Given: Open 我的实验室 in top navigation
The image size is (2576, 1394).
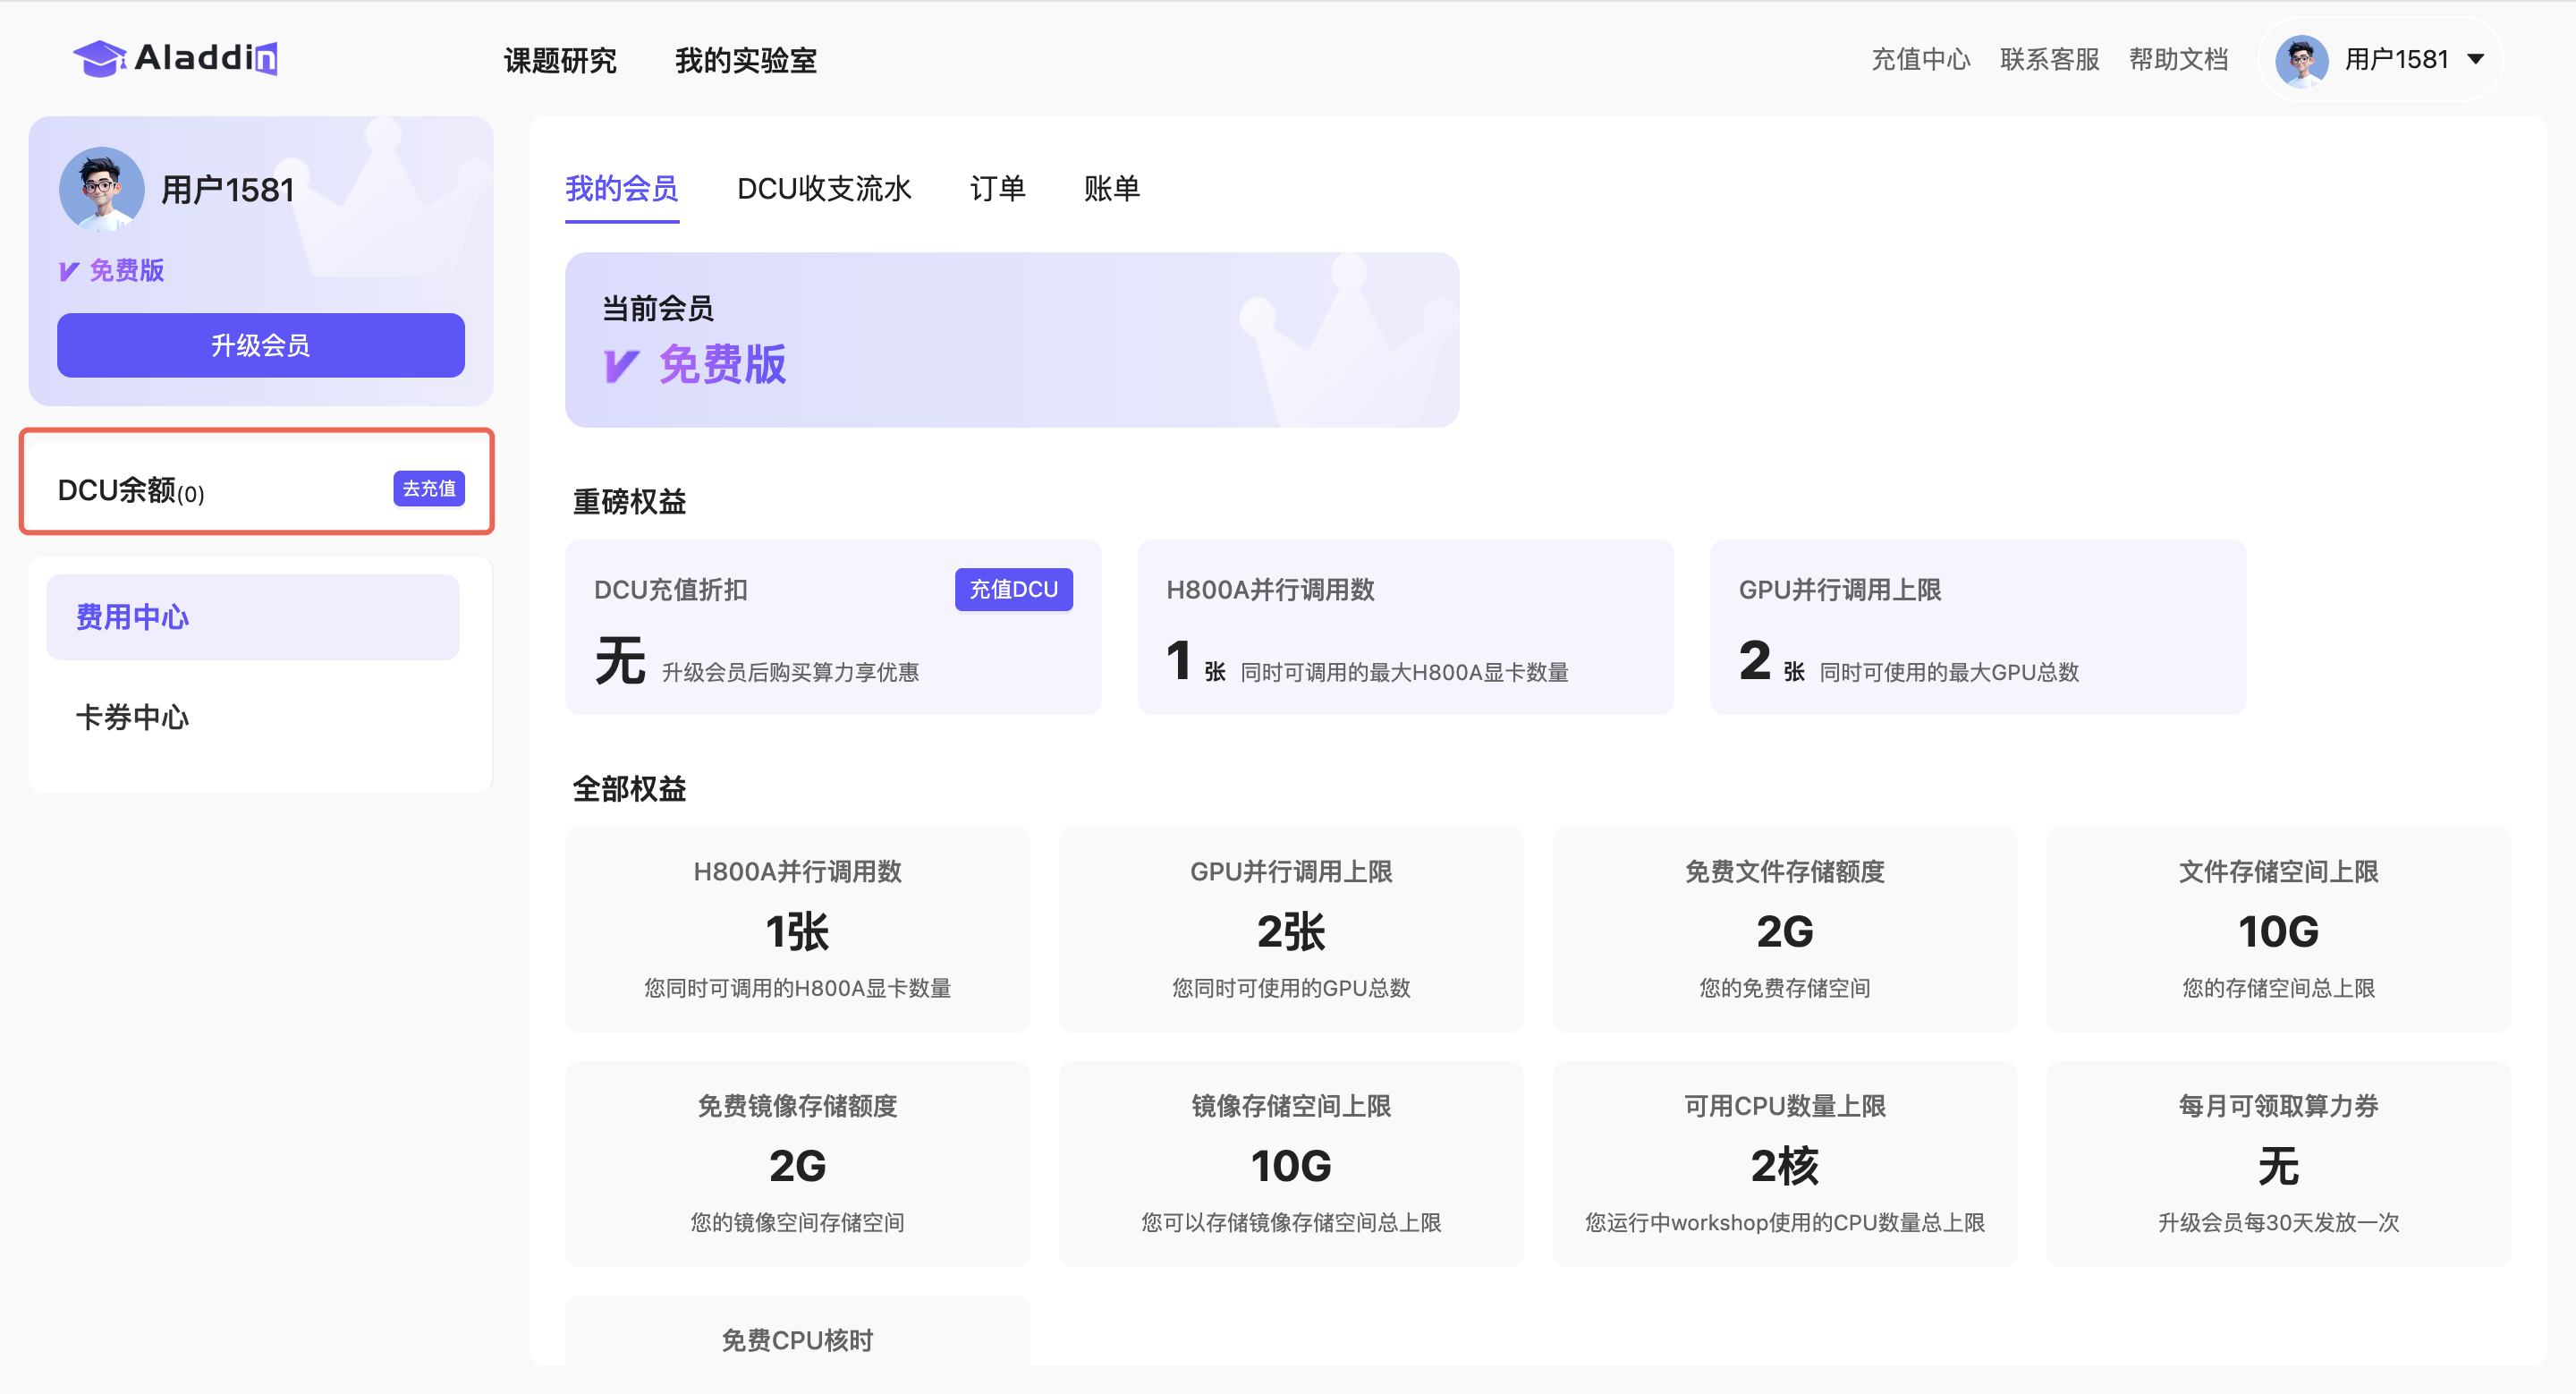Looking at the screenshot, I should (x=745, y=60).
